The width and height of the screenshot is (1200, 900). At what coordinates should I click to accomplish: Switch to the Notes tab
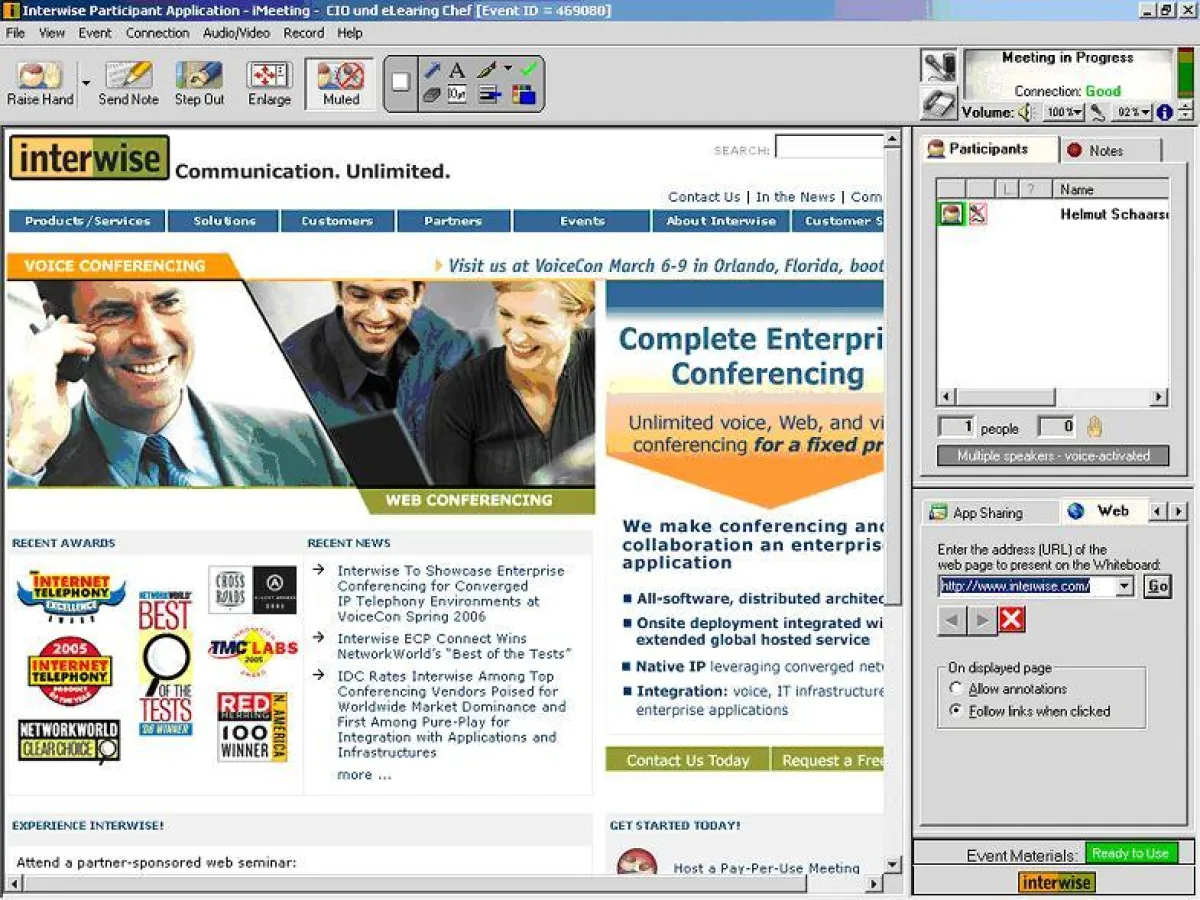(x=1111, y=149)
